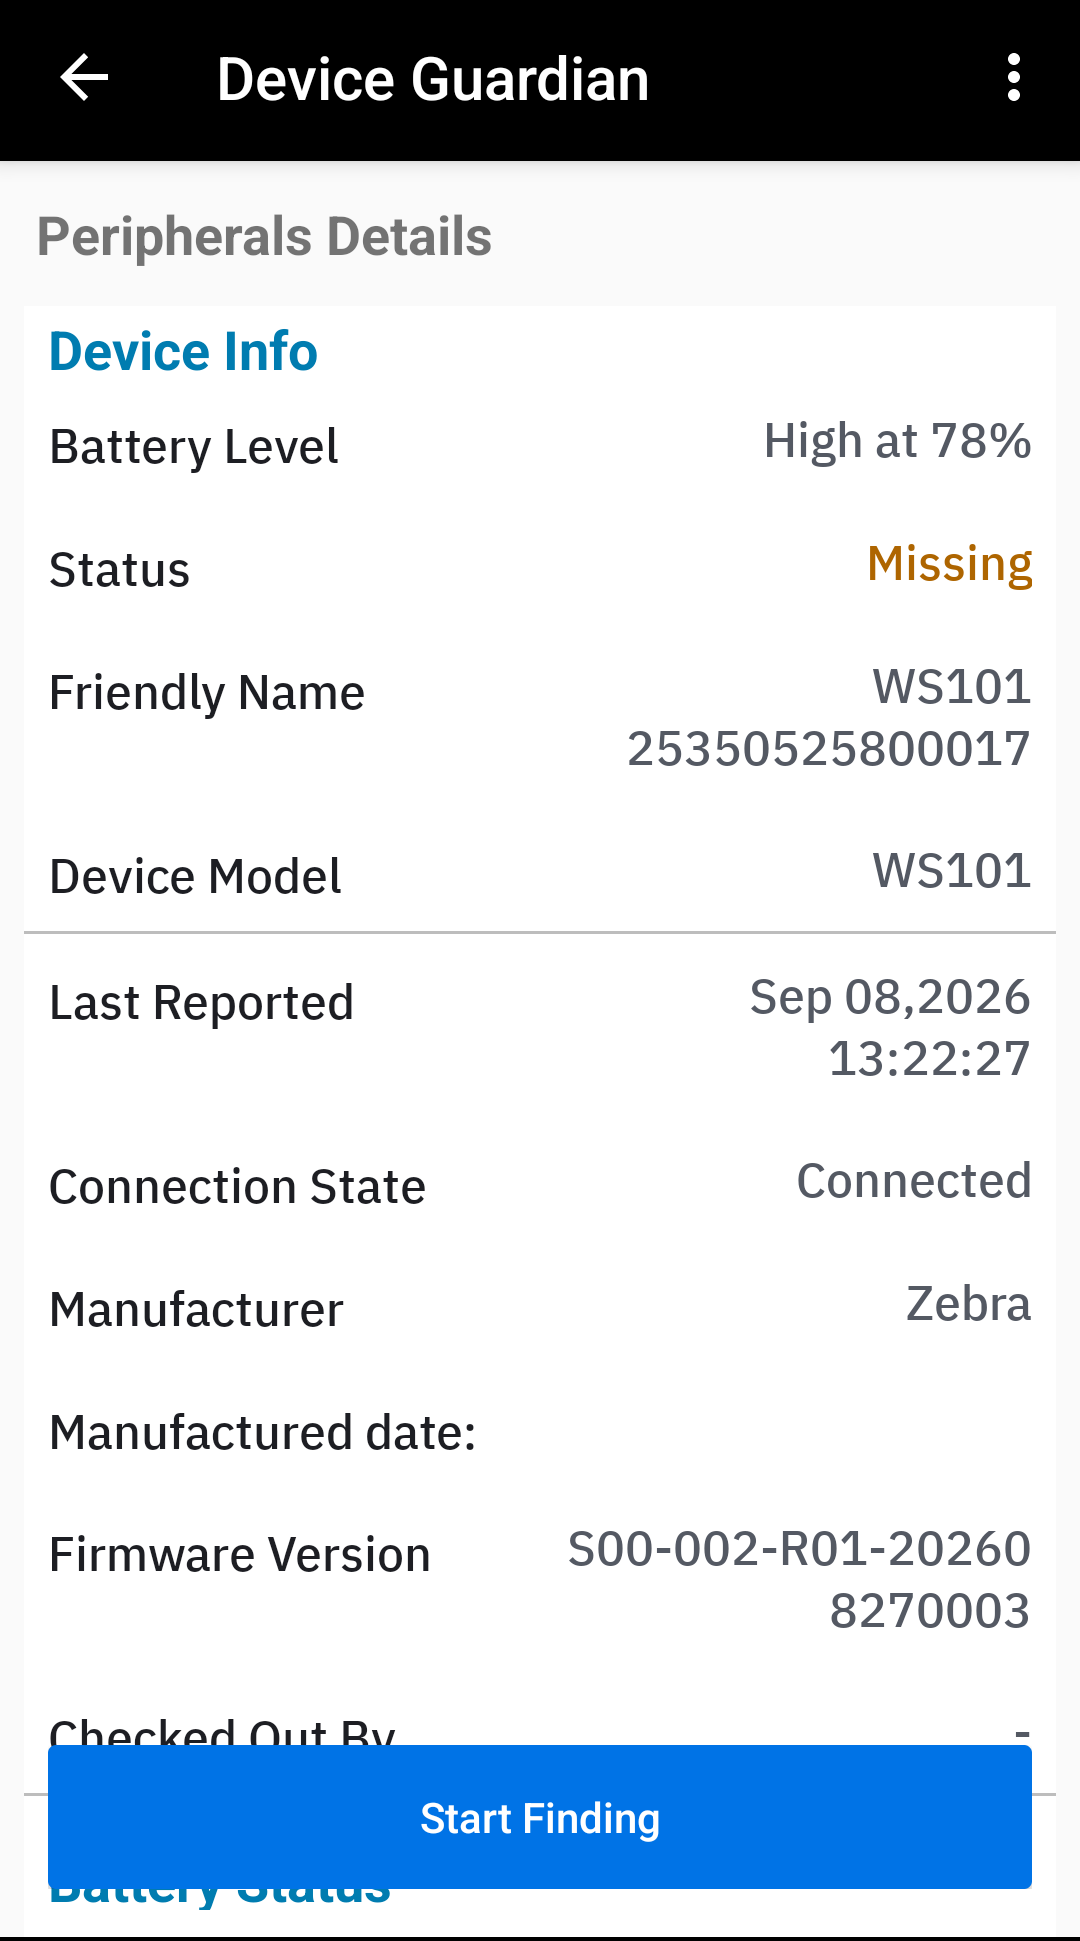Tap the Peripherals Details heading
This screenshot has height=1941, width=1080.
click(264, 237)
